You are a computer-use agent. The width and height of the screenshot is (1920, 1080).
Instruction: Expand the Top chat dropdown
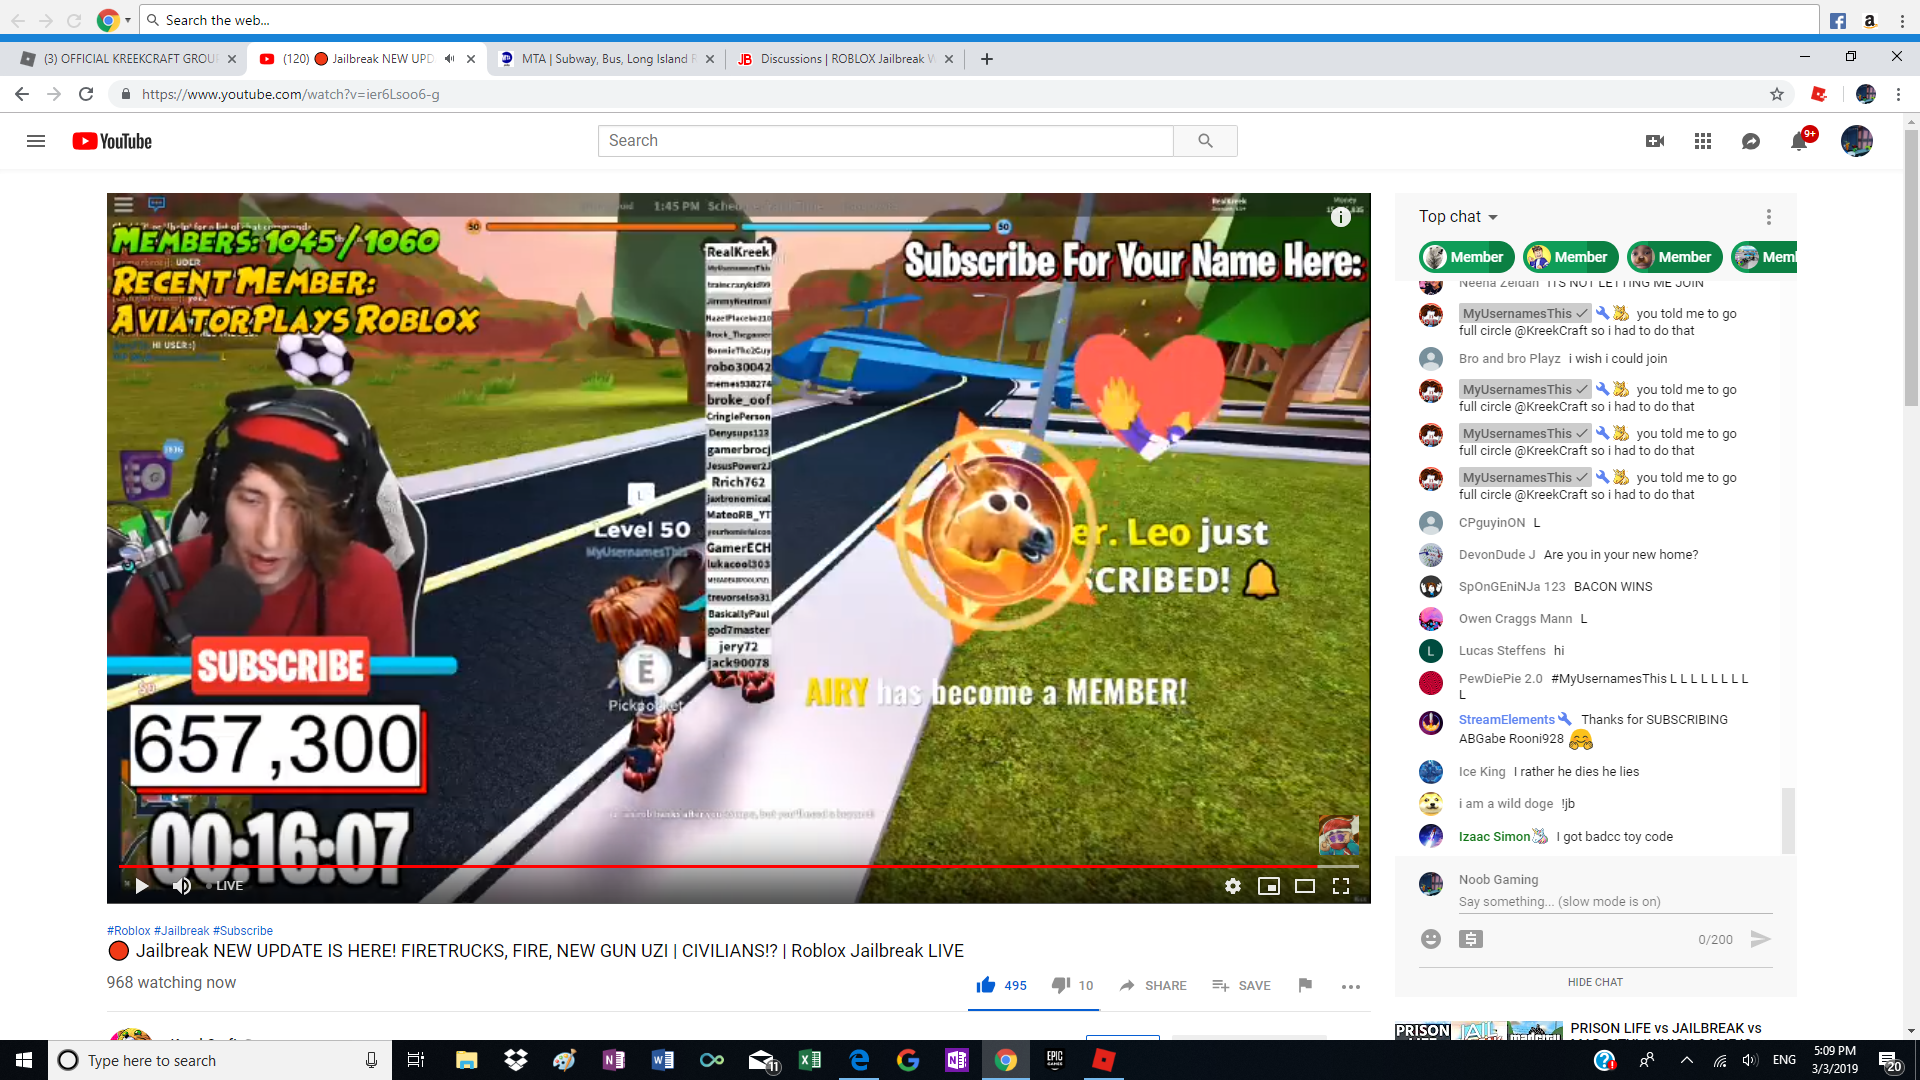1458,217
